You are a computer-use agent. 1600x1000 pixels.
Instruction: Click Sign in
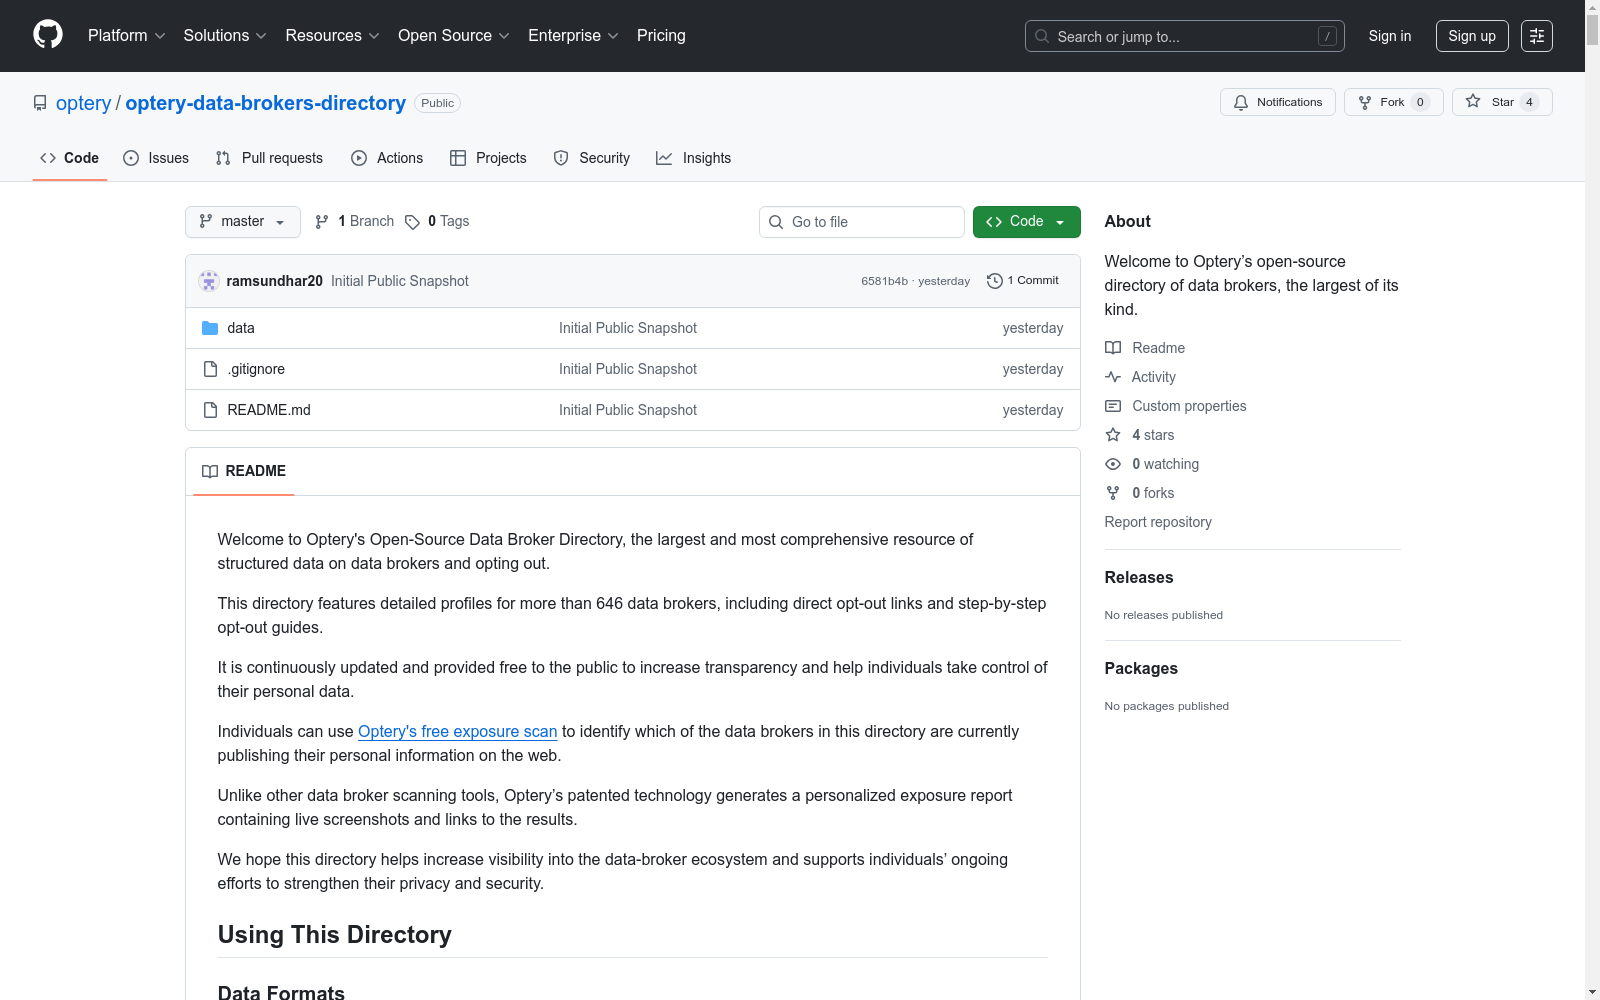tap(1390, 36)
